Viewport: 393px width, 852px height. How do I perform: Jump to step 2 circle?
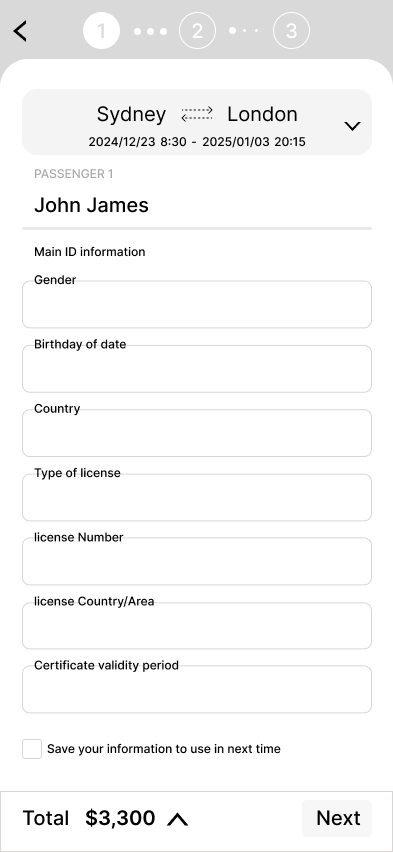click(x=197, y=30)
